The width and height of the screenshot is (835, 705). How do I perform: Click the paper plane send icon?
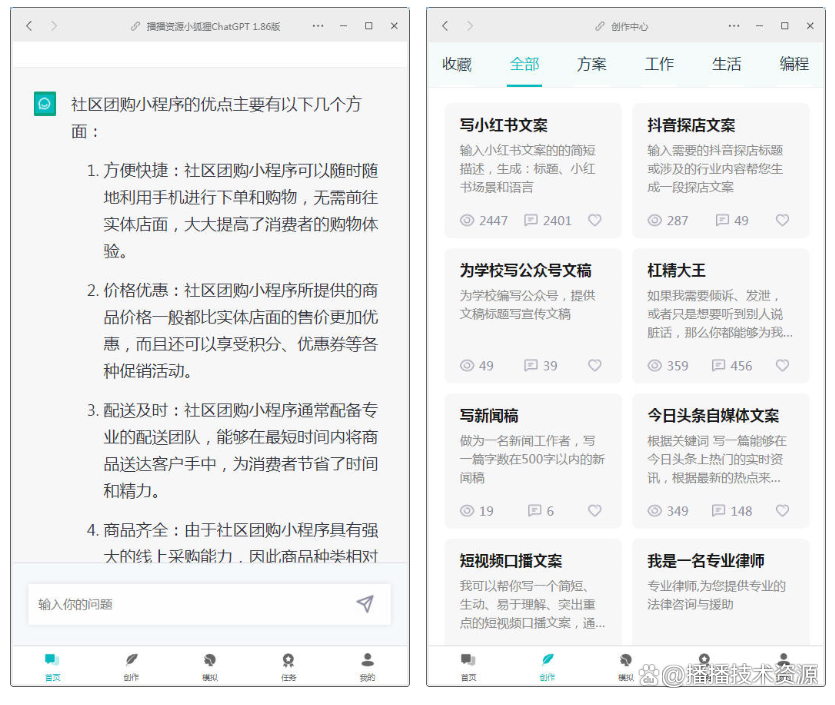[x=365, y=603]
